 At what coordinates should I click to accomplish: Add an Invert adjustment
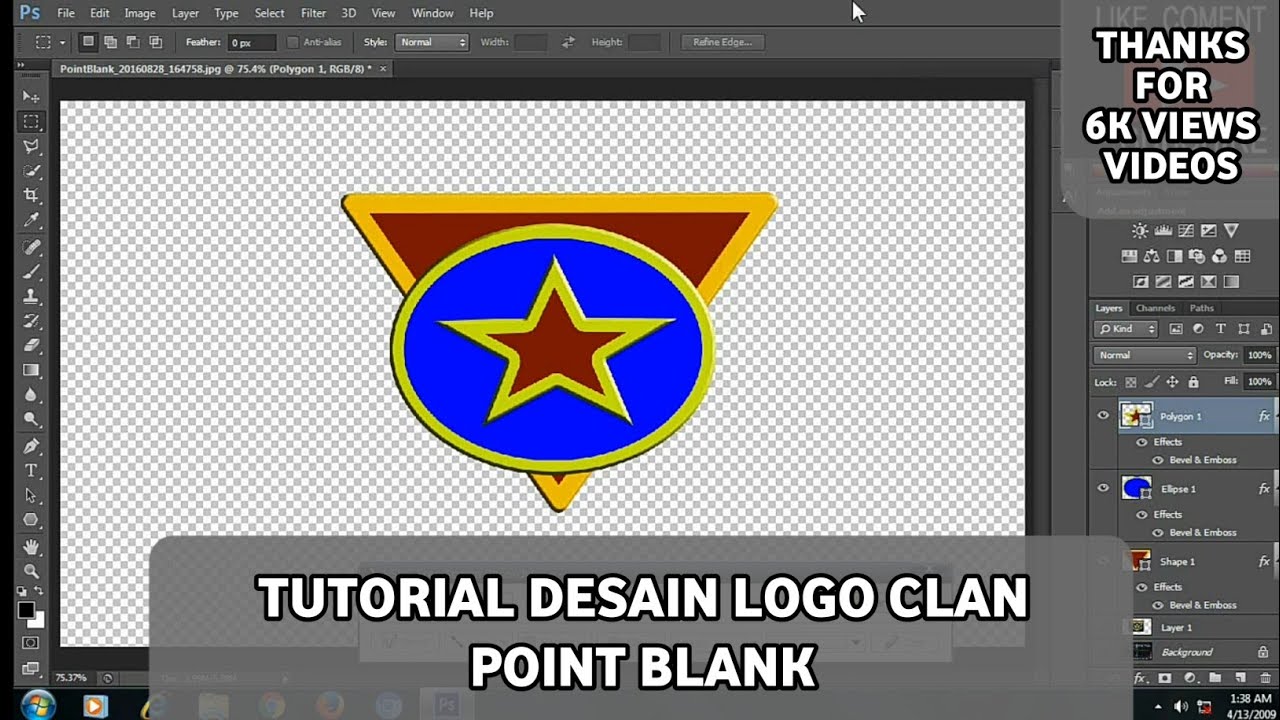click(x=1141, y=282)
